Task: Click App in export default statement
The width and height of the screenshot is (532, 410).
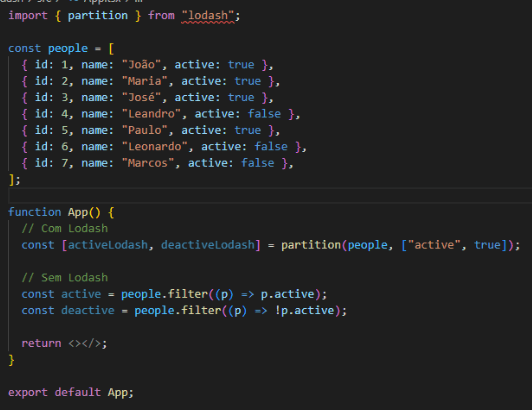Action: point(118,392)
